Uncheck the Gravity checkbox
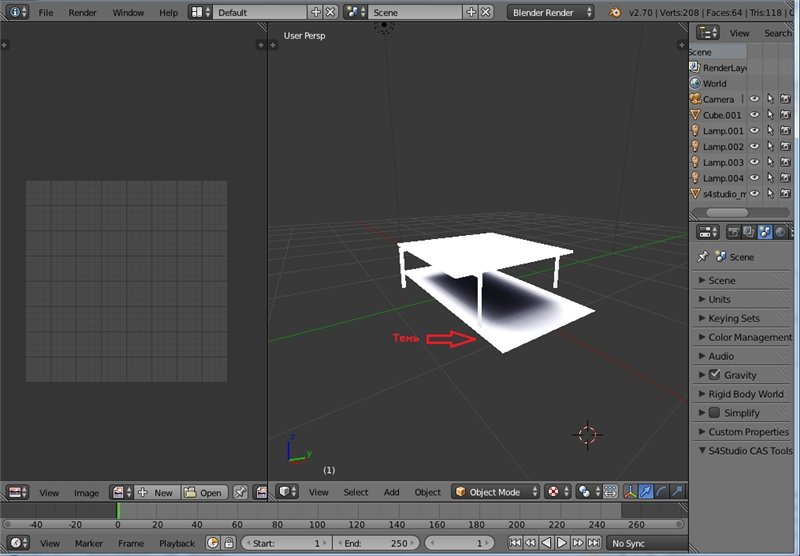The image size is (800, 556). click(x=714, y=375)
